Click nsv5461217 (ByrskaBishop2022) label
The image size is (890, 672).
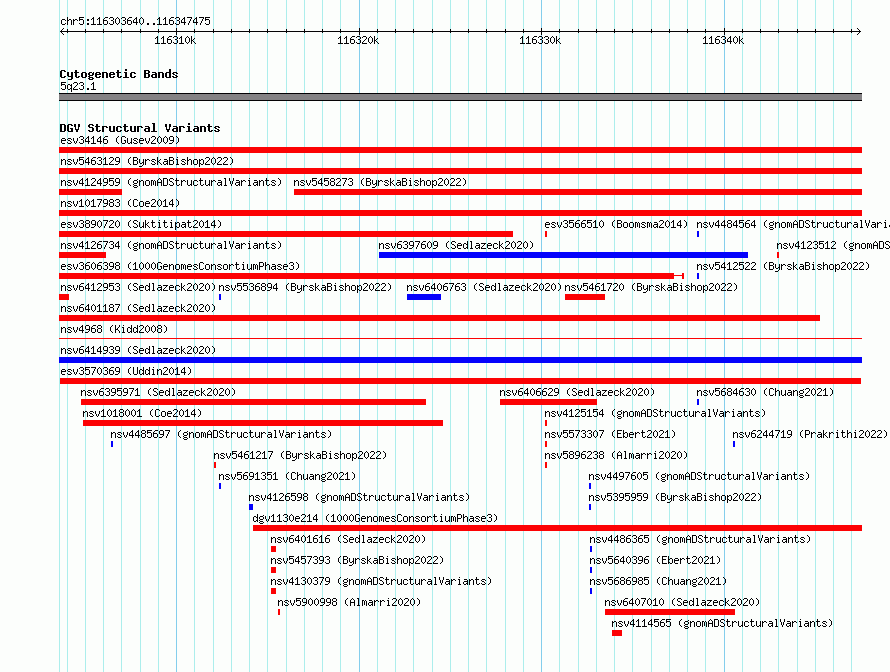pyautogui.click(x=300, y=455)
